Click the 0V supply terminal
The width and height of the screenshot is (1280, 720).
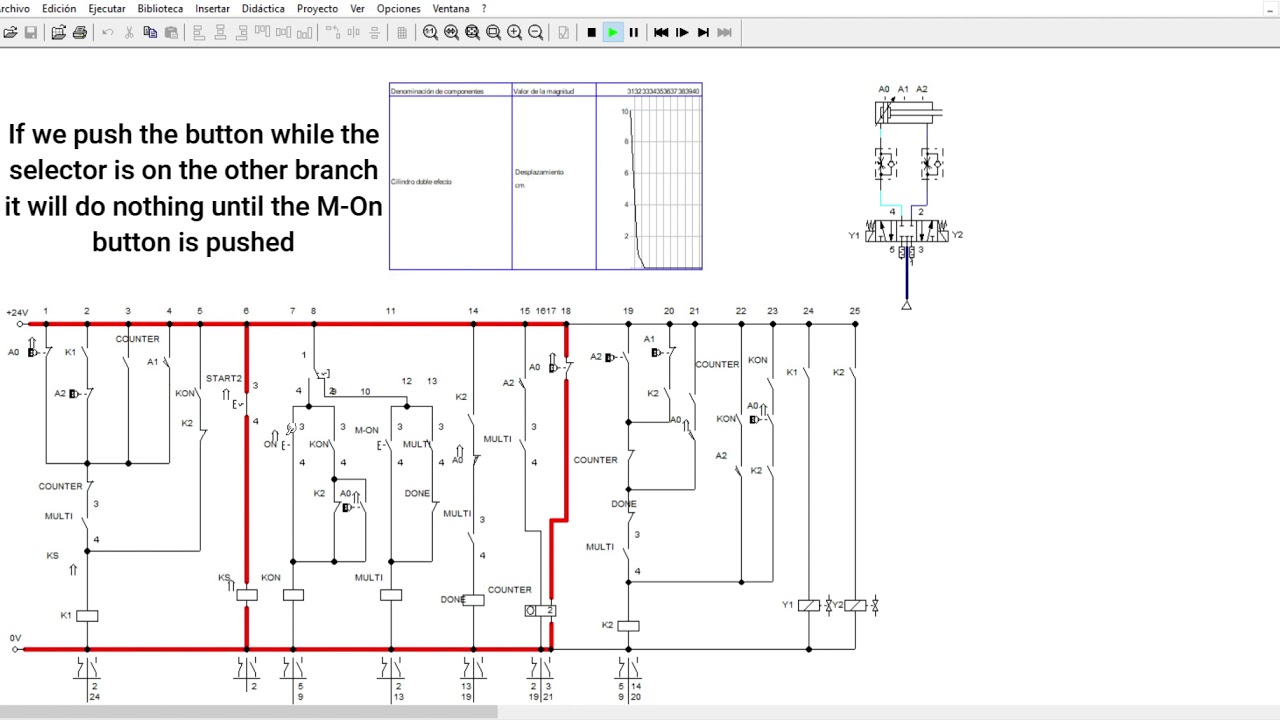15,649
